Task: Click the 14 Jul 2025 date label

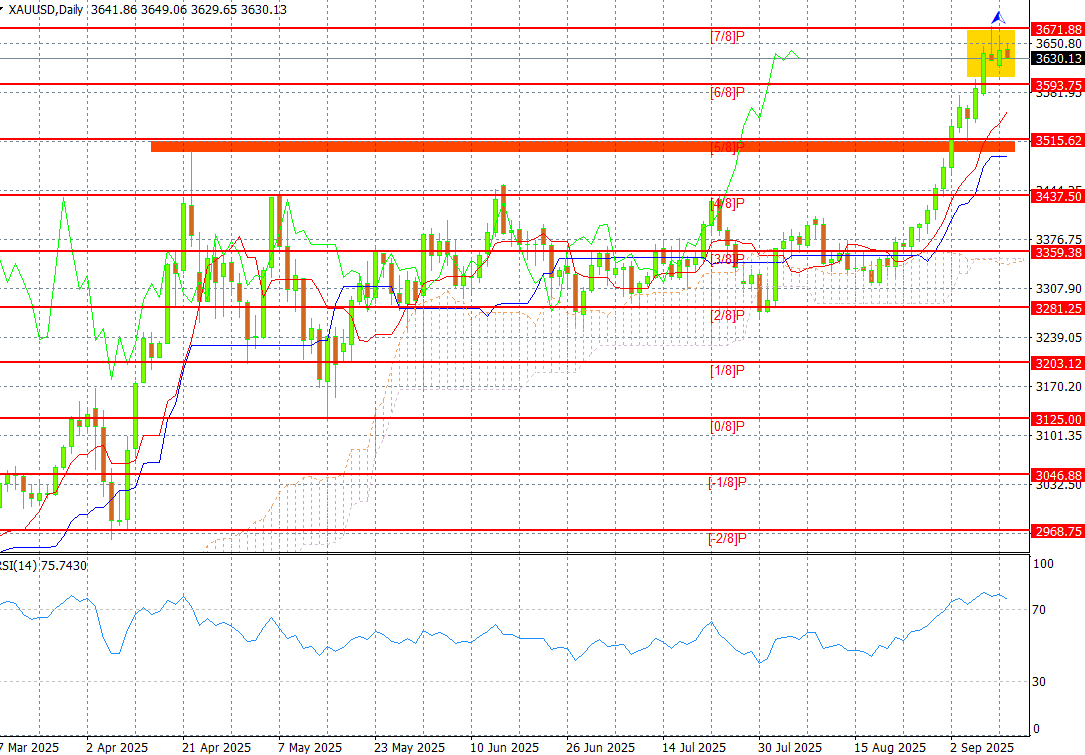Action: pos(694,747)
